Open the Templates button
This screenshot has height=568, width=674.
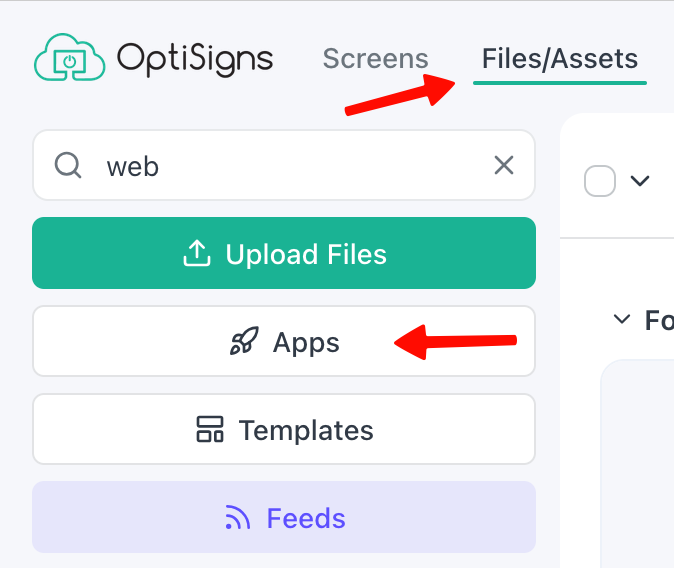coord(284,429)
